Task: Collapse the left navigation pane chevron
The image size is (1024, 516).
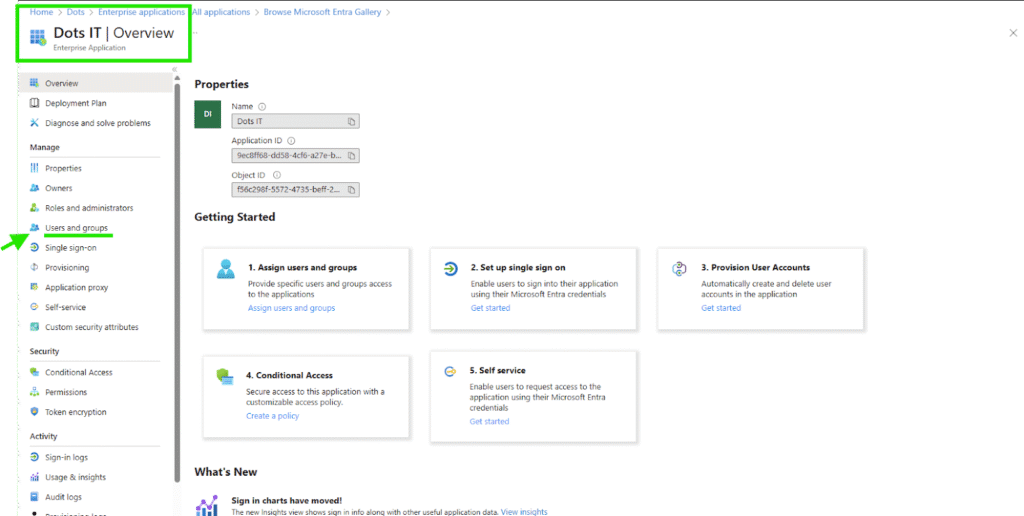Action: (174, 70)
